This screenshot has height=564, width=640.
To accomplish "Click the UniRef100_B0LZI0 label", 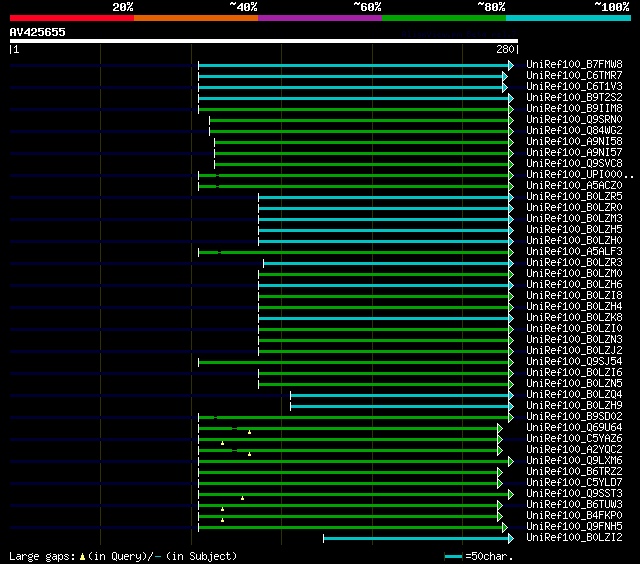I will click(x=574, y=329).
